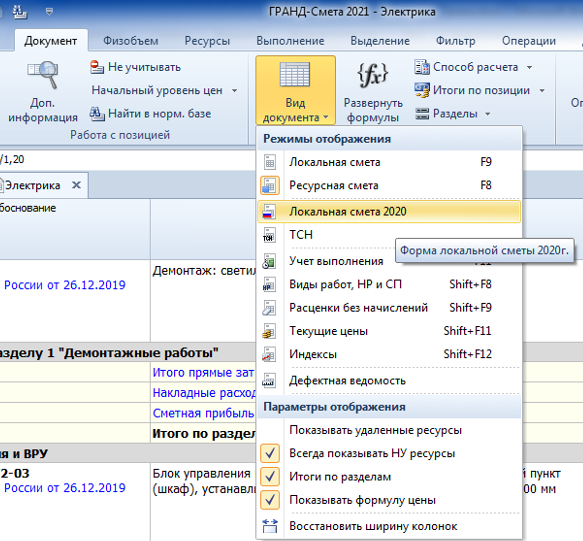Click the Текущие цены coins icon
The height and width of the screenshot is (541, 583).
pos(269,331)
